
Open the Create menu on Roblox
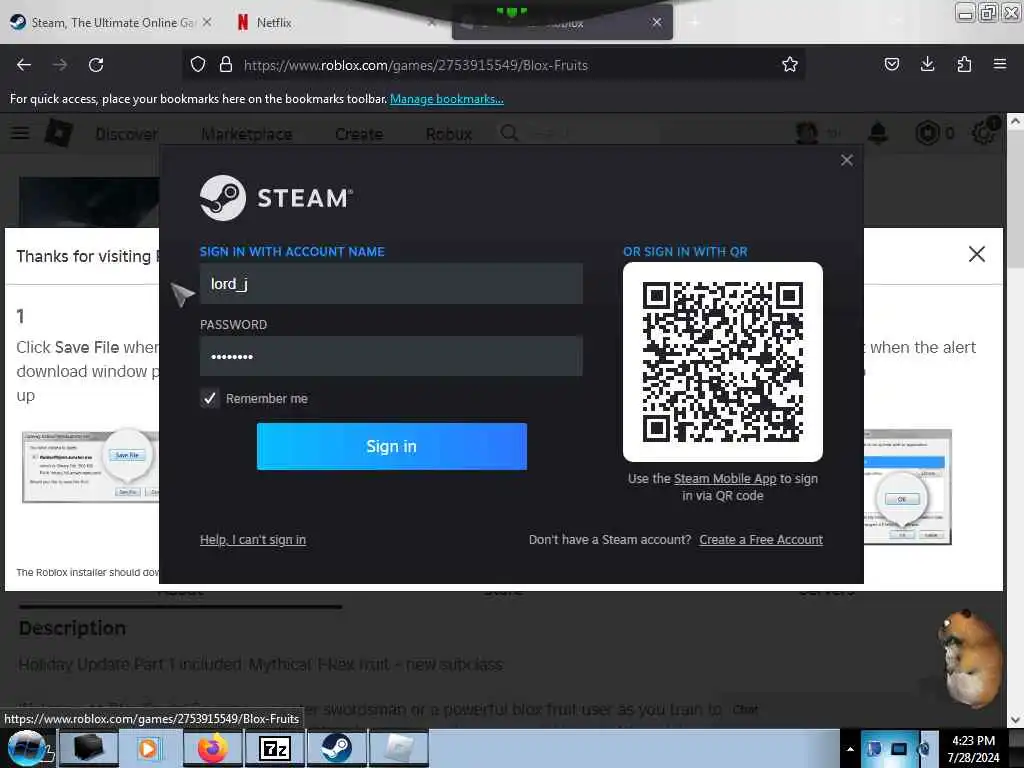coord(359,134)
